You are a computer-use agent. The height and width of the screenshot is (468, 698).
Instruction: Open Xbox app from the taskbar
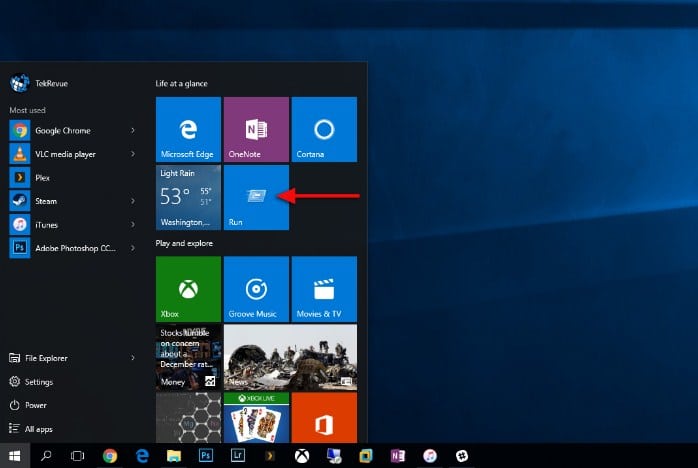tap(302, 456)
